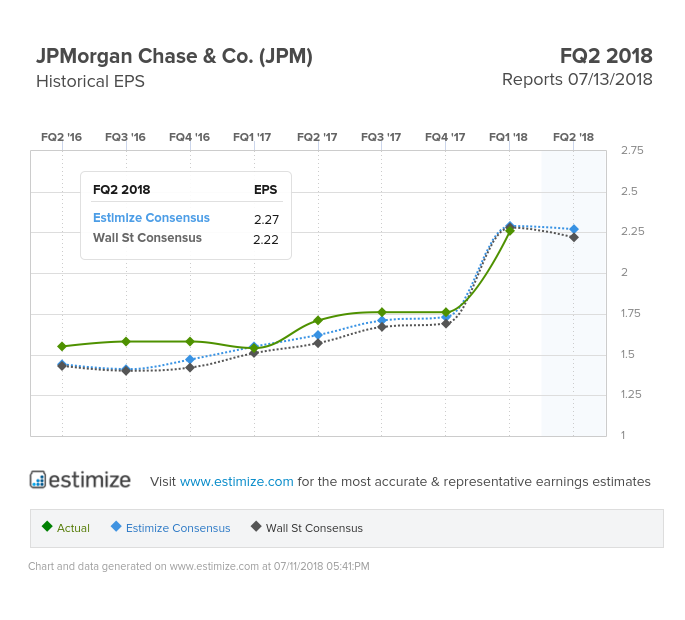Click the FQ3 '17 Wall St gray data point
This screenshot has width=685, height=620.
[382, 327]
